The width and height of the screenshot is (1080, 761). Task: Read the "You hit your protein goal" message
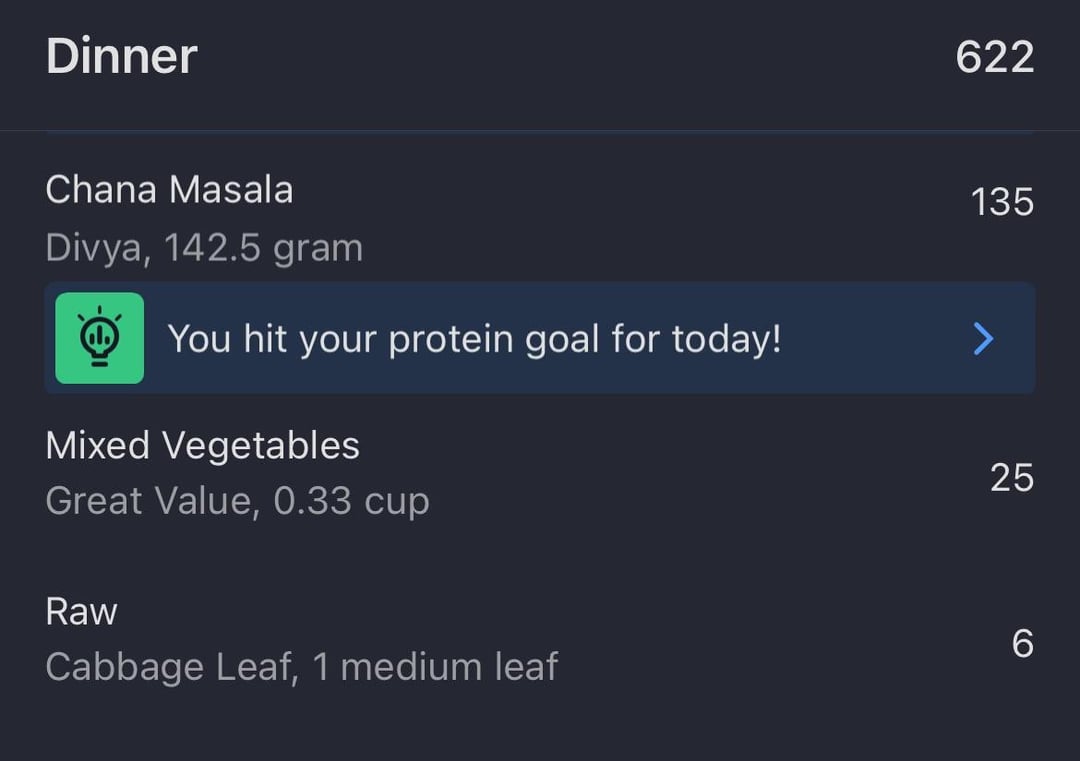coord(474,339)
